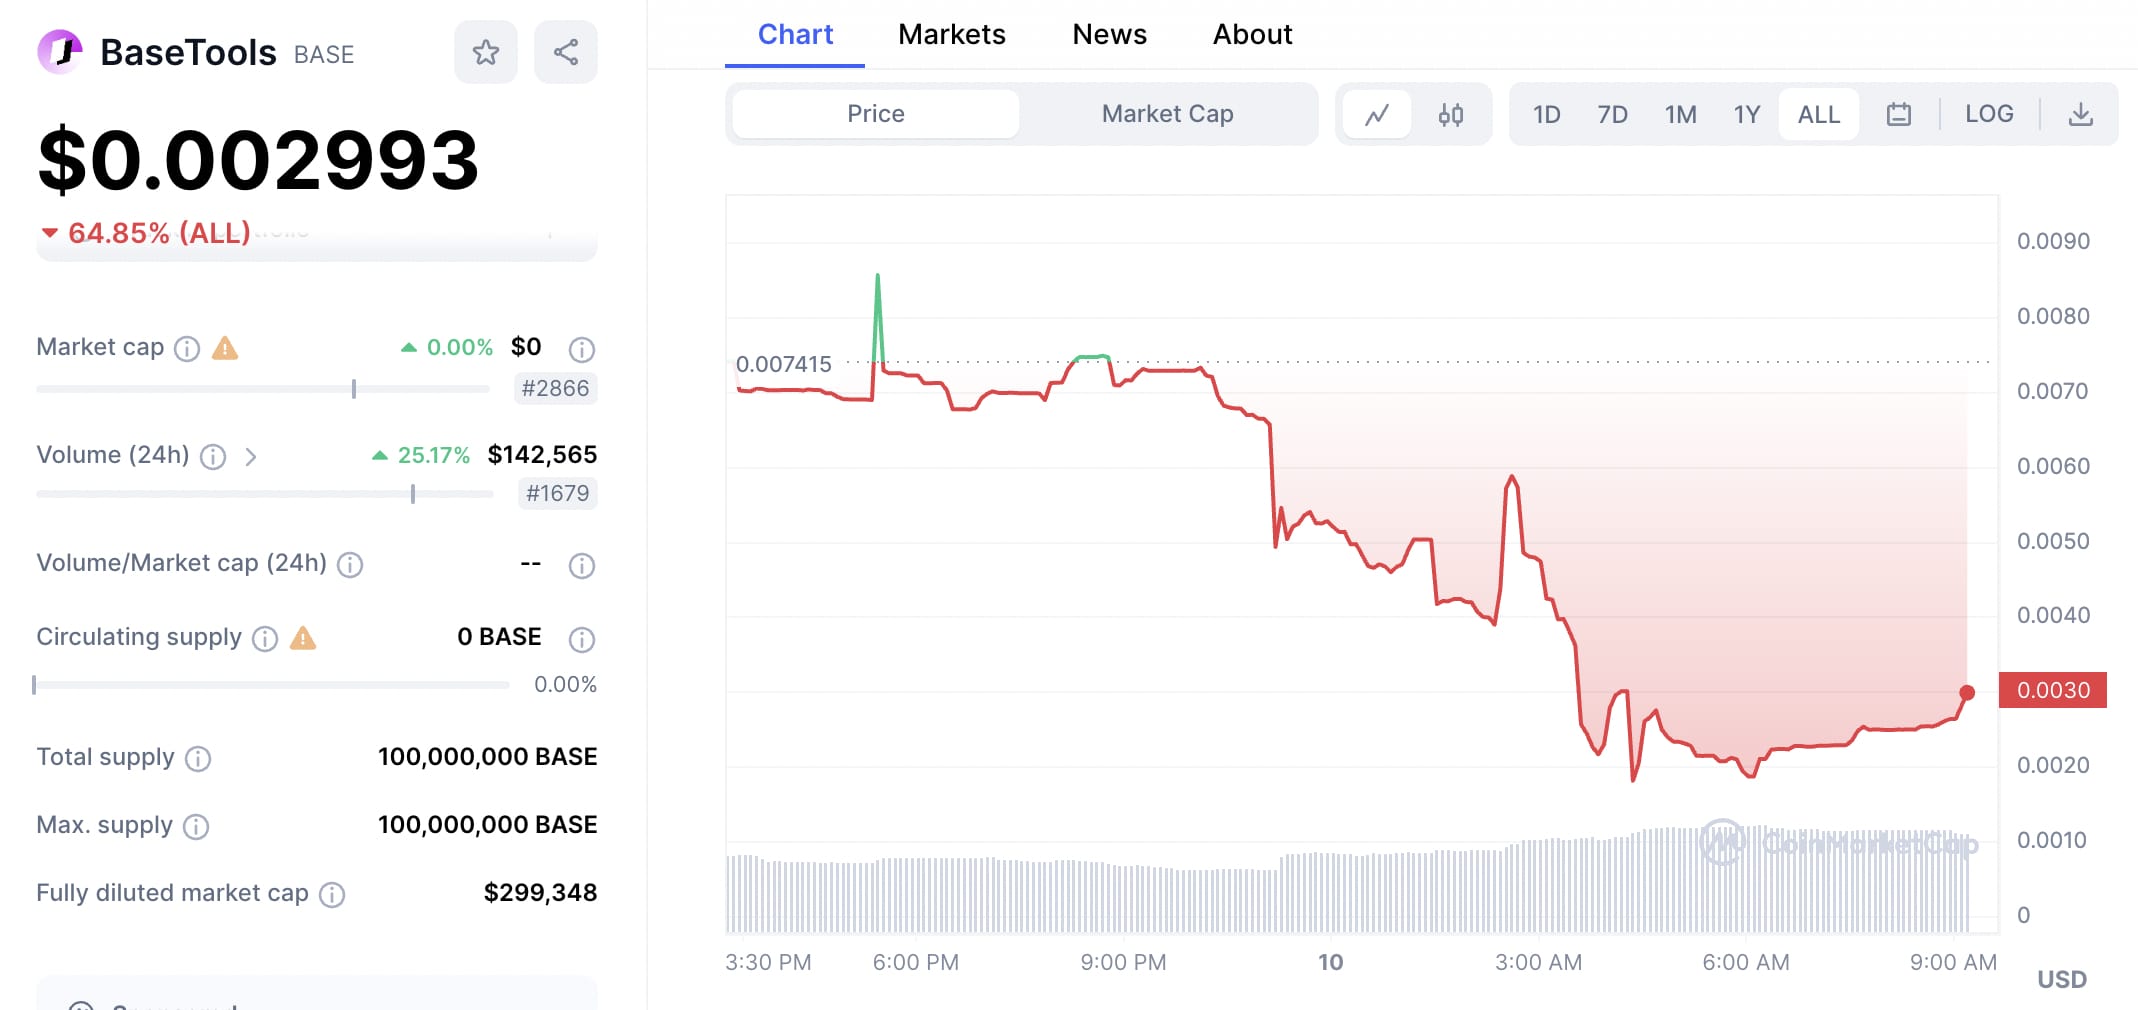Toggle the LOG scale option

click(x=1989, y=114)
